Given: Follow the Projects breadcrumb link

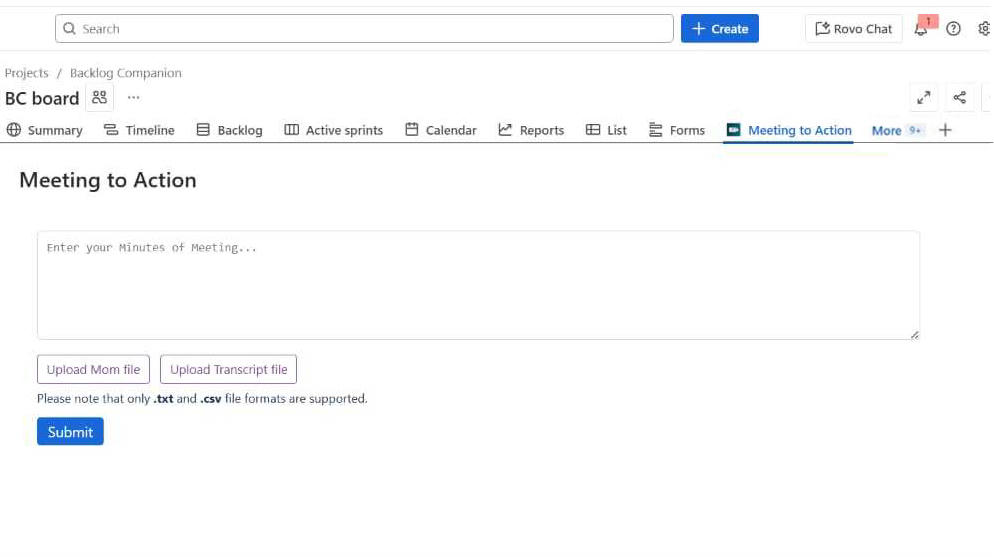Looking at the screenshot, I should pos(27,73).
